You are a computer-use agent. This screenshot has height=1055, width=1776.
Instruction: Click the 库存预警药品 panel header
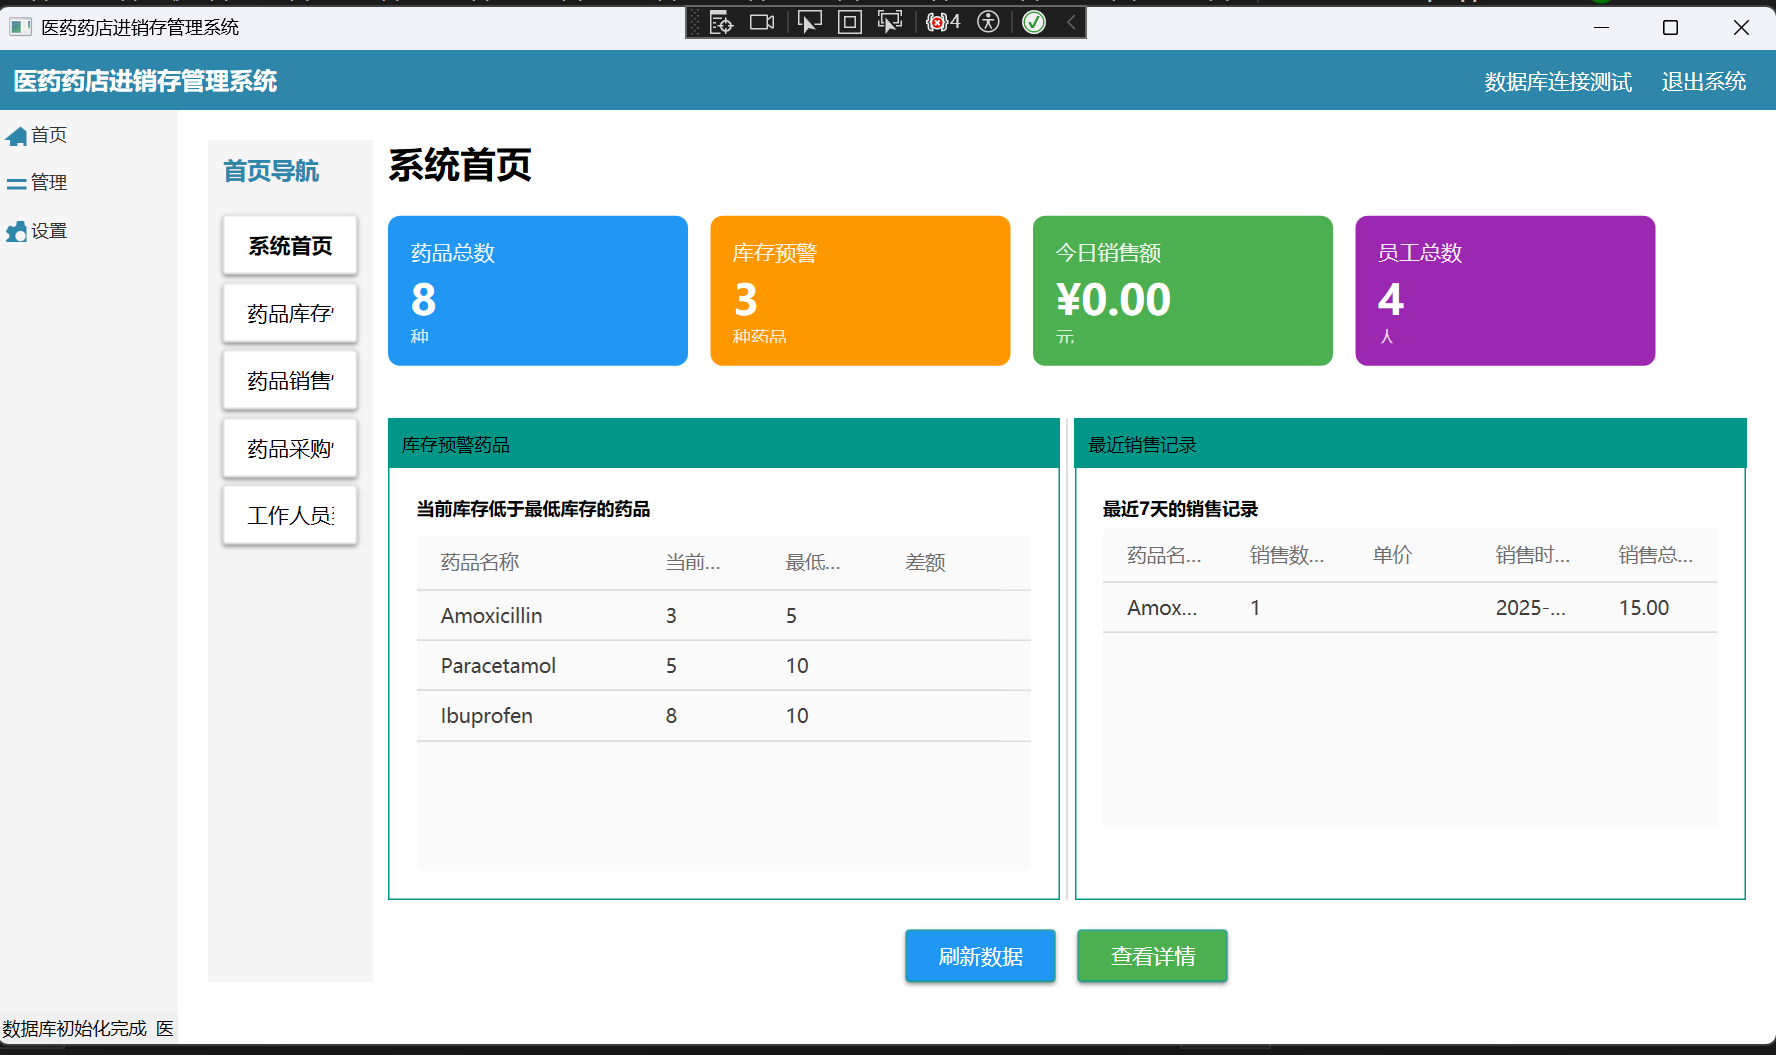click(724, 444)
